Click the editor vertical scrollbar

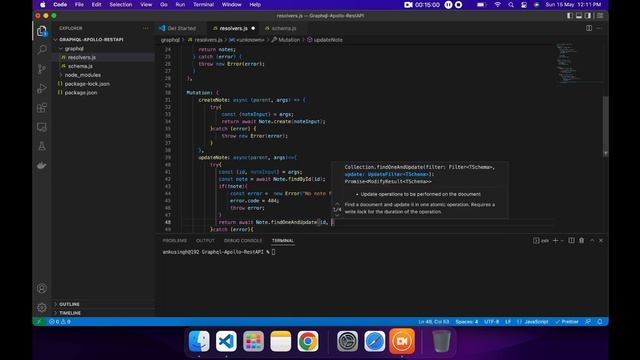click(x=605, y=126)
